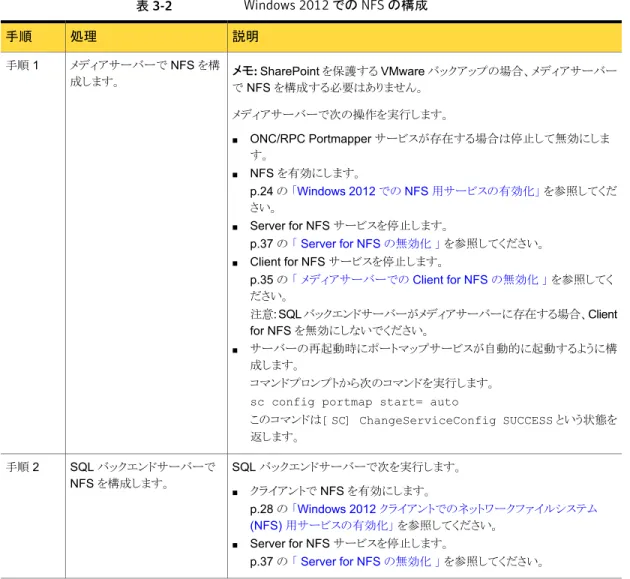Click text 'クライアントで NFS を有効にします。'

340,491
